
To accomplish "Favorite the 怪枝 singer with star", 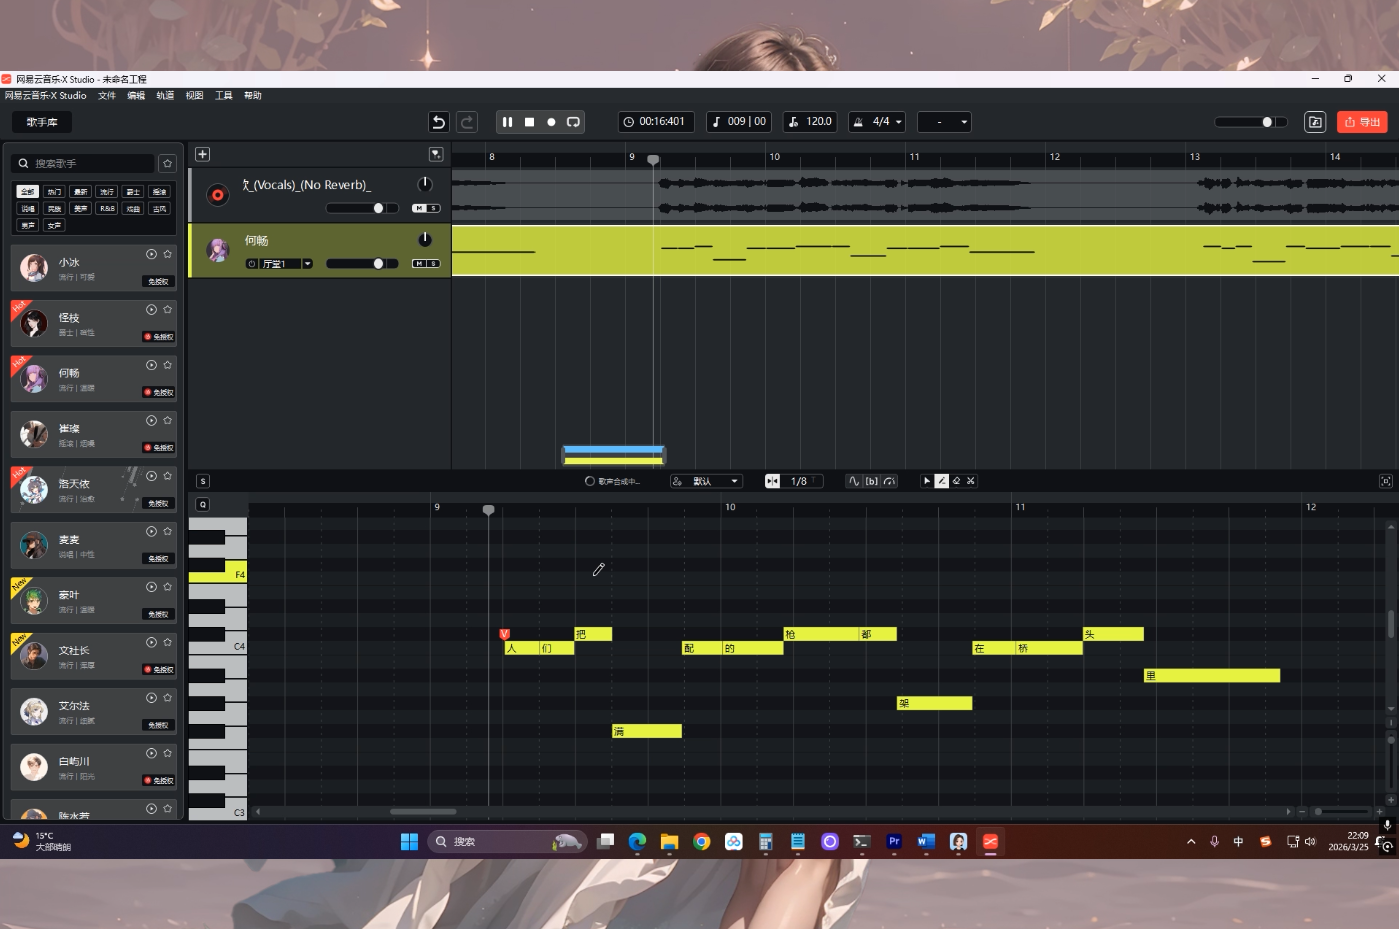I will 167,310.
